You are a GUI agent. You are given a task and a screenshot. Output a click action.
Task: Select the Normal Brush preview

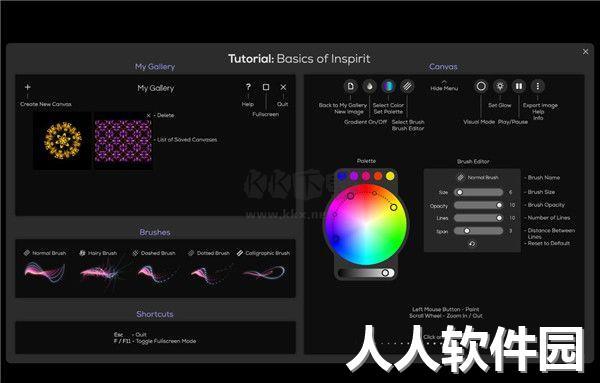pyautogui.click(x=45, y=272)
